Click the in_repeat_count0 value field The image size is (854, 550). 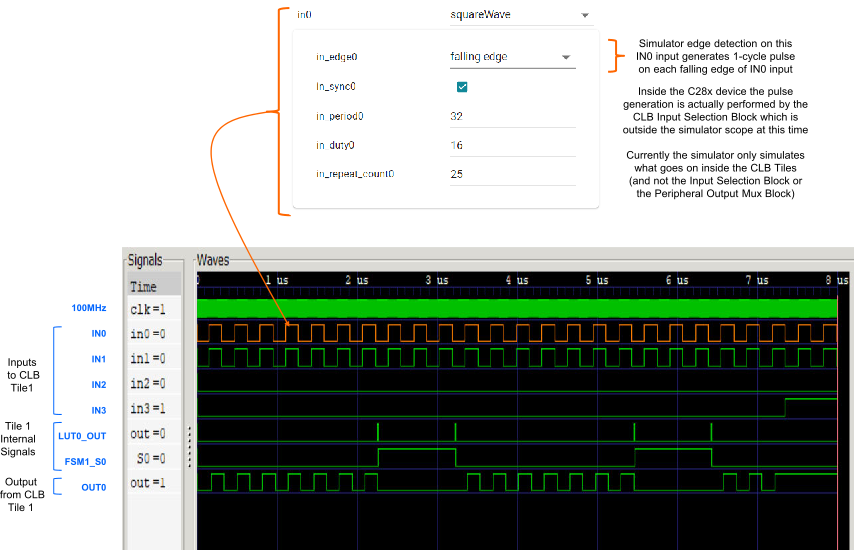(512, 174)
